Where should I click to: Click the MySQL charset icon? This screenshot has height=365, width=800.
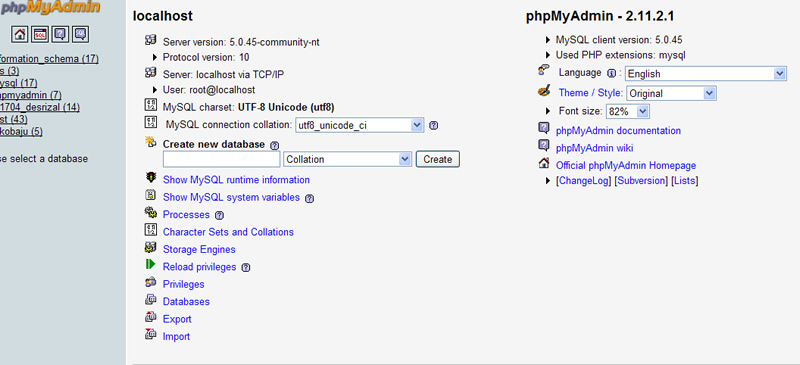tap(151, 106)
